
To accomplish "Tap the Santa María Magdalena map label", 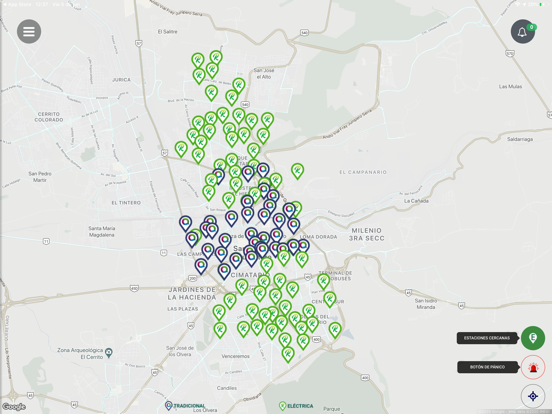I will pos(101,232).
